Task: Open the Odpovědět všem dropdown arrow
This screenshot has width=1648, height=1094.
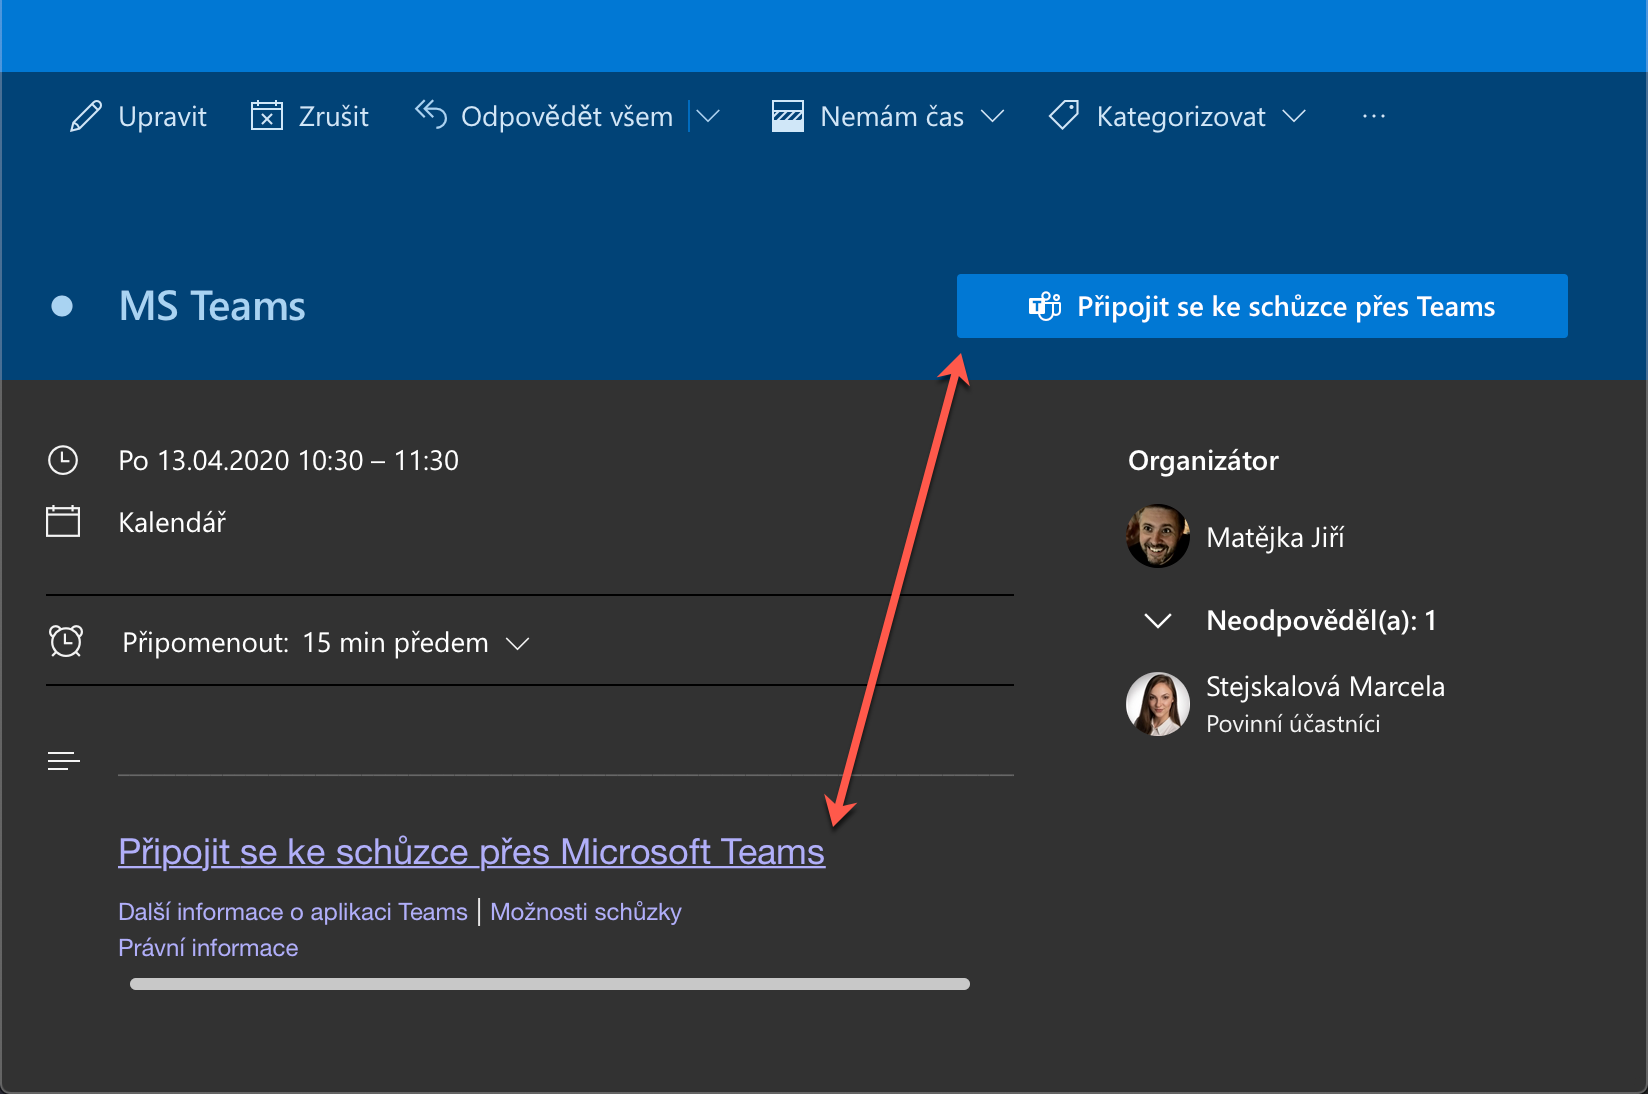Action: coord(708,117)
